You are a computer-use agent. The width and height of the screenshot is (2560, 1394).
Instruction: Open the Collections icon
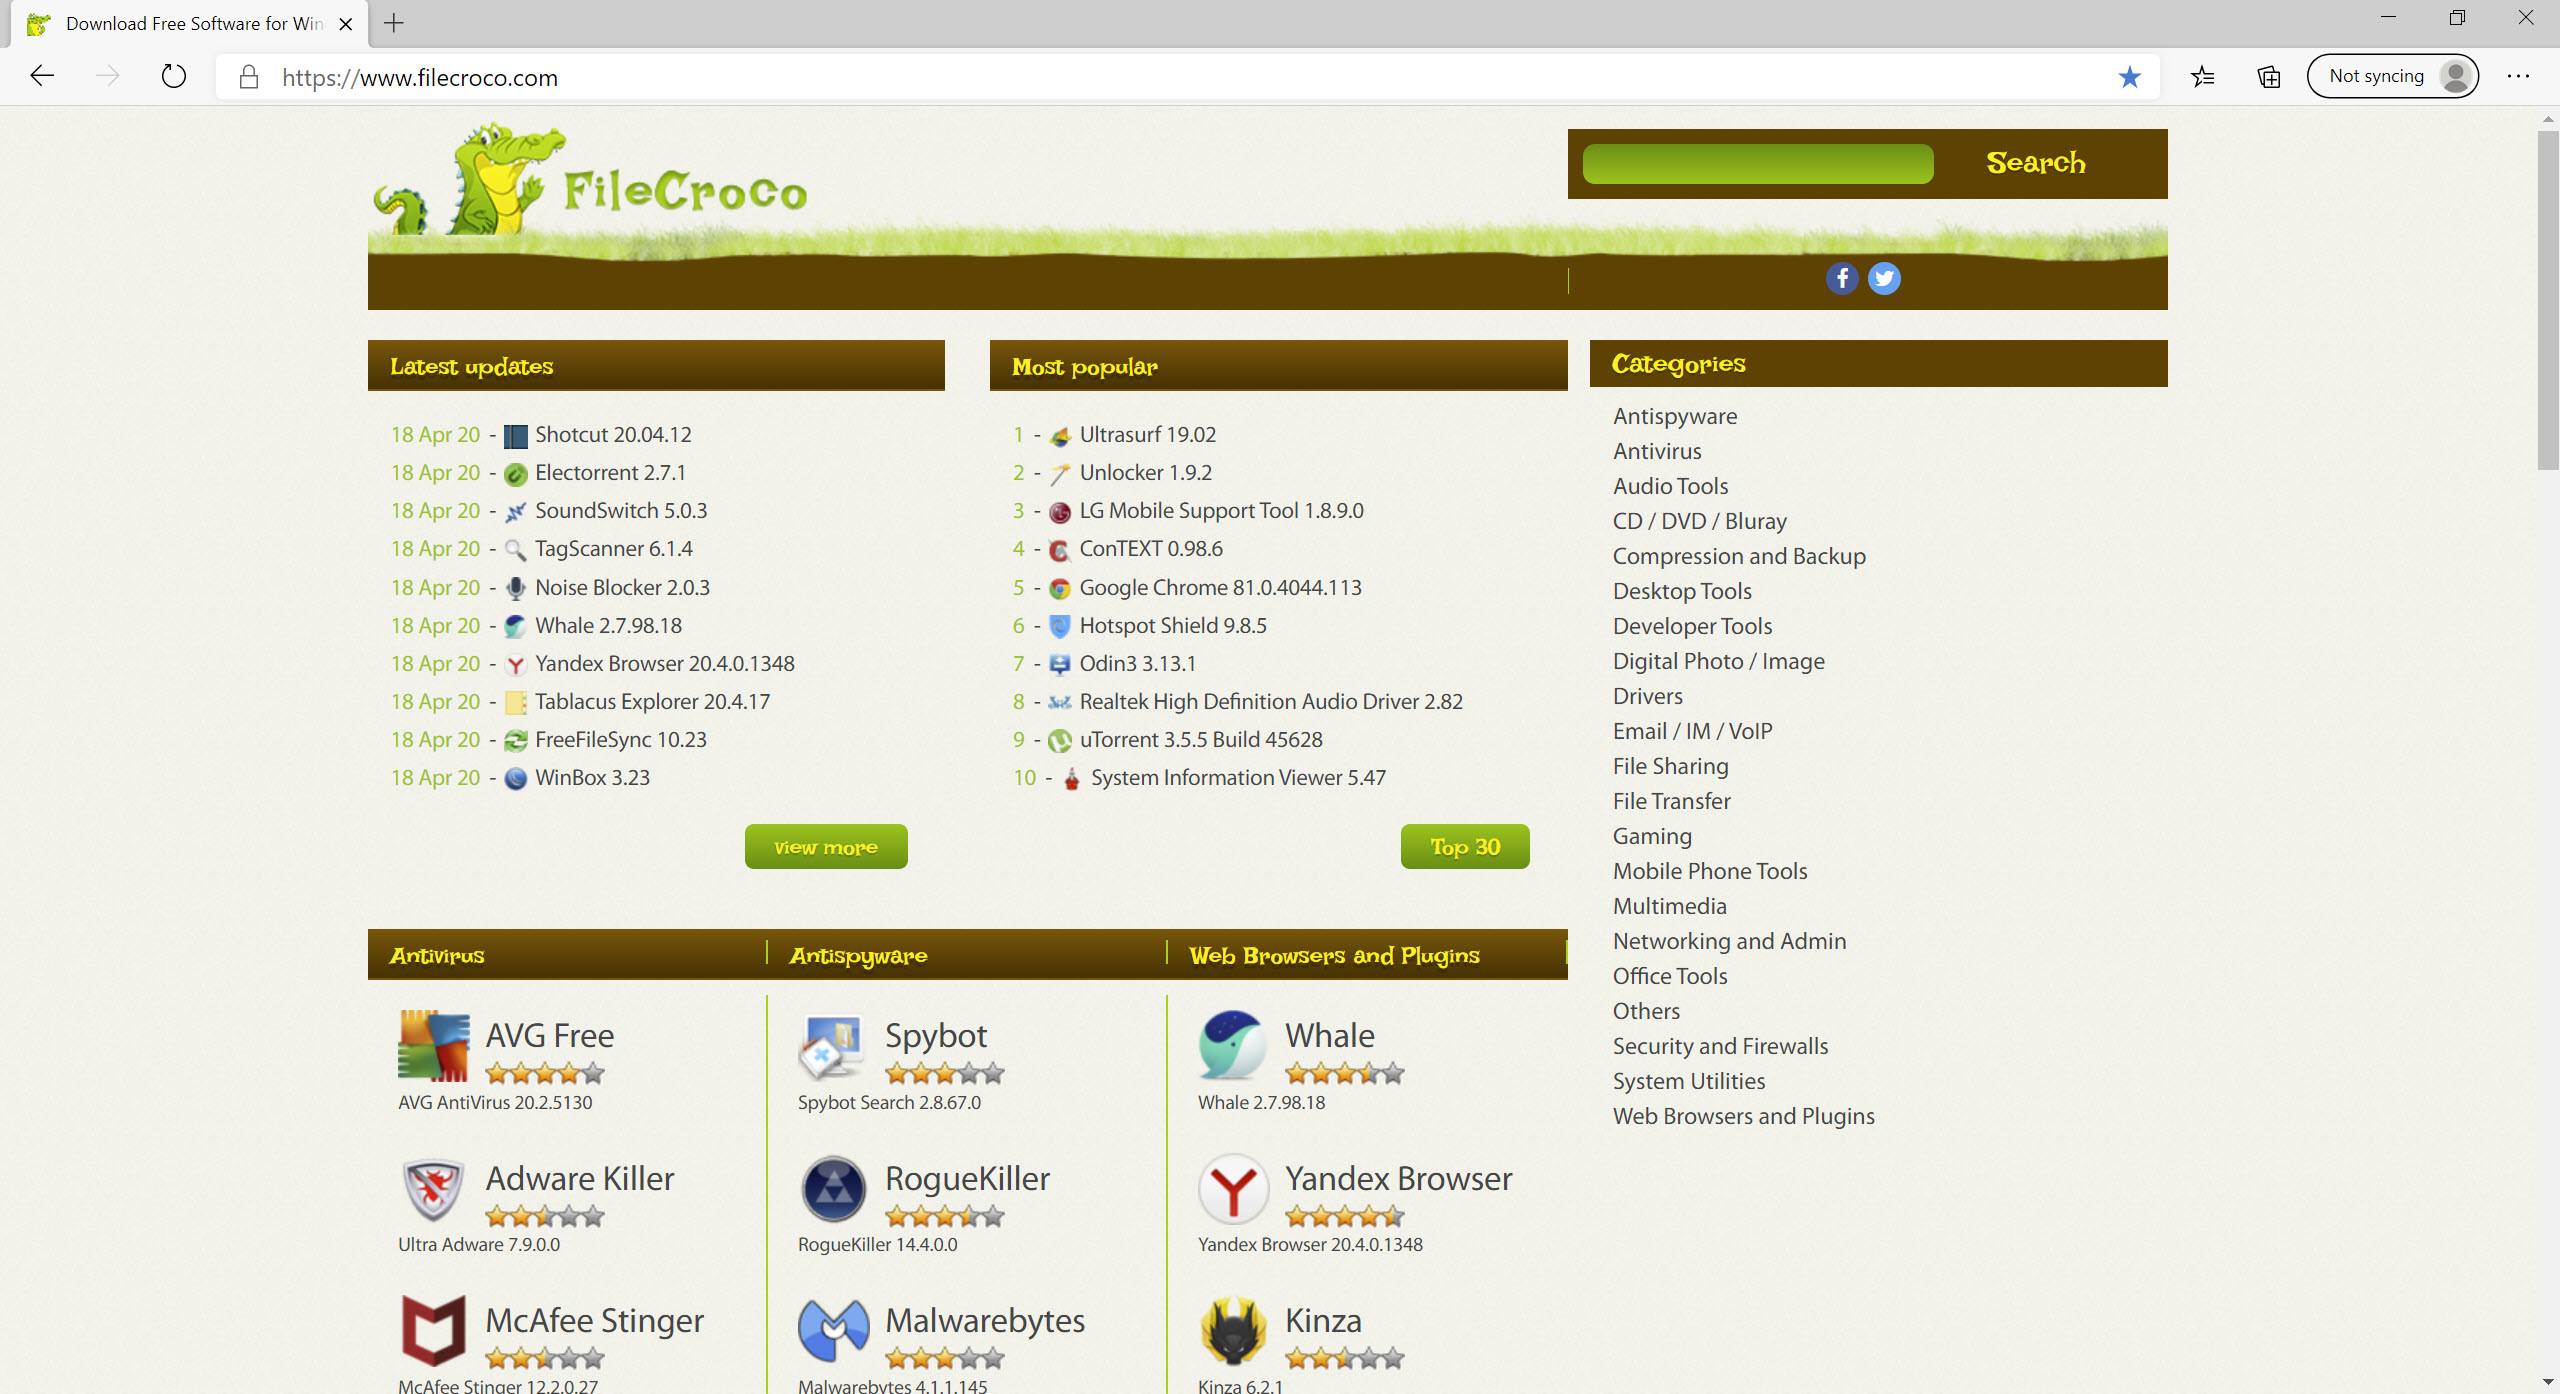(2269, 77)
